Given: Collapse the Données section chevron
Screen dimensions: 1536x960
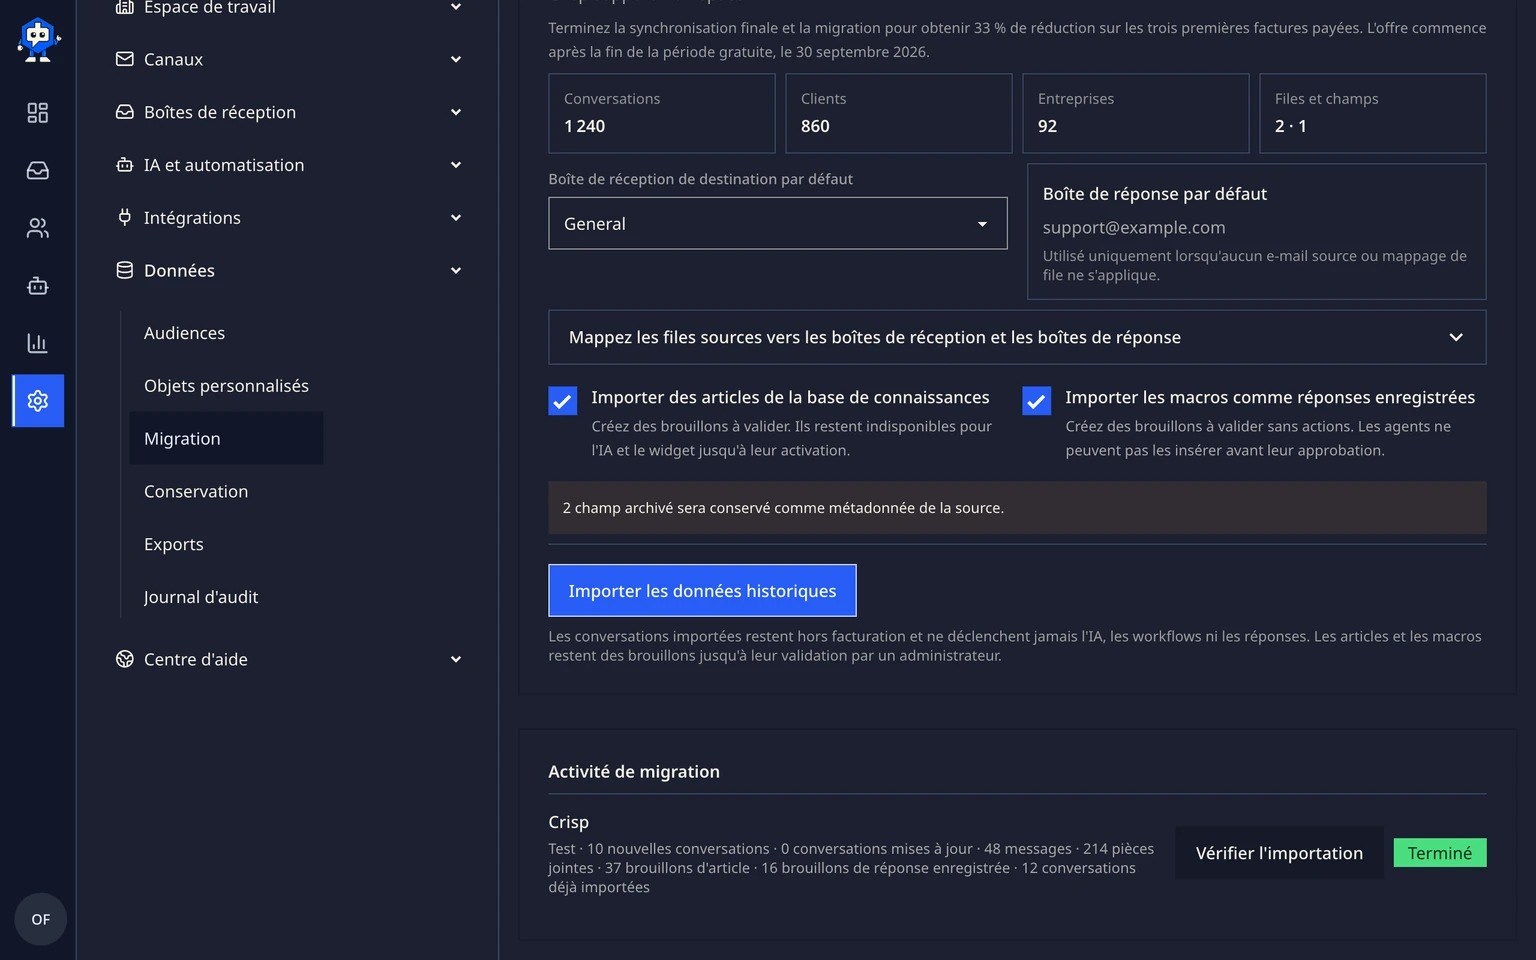Looking at the screenshot, I should (456, 270).
